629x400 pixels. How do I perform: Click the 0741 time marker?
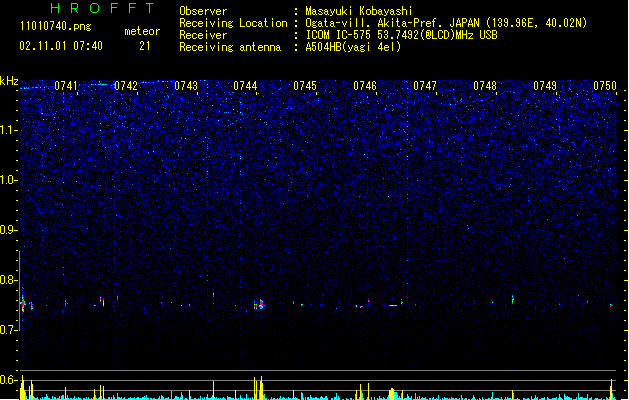pyautogui.click(x=66, y=86)
